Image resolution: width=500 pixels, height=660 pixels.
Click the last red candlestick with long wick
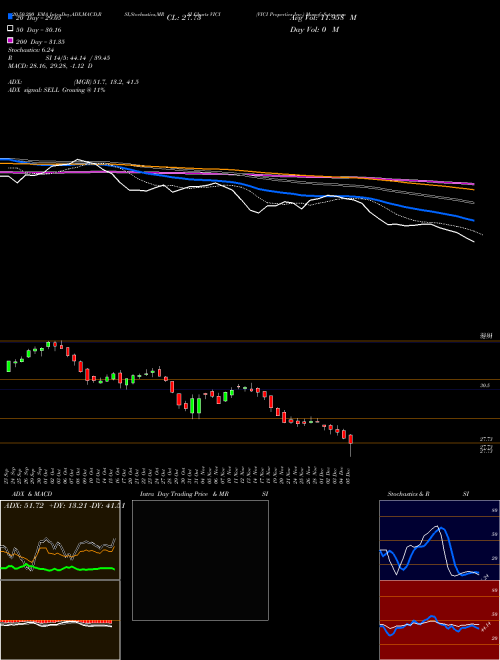[x=351, y=445]
